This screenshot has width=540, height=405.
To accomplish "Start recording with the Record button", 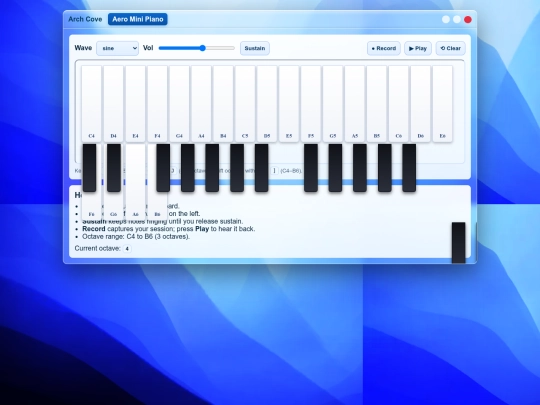I will (384, 48).
